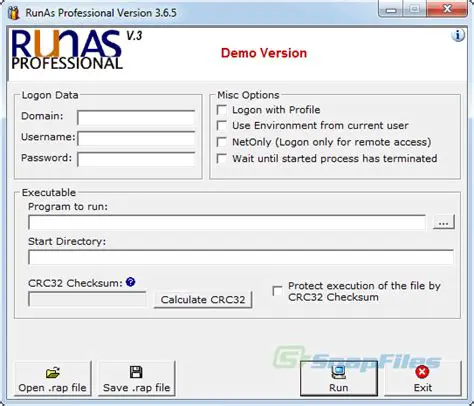Click the RunAs app icon in the title bar
The width and height of the screenshot is (474, 406).
pyautogui.click(x=14, y=13)
